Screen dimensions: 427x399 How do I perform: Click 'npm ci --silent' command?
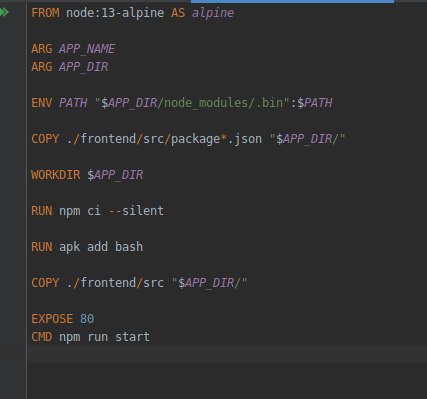coord(111,211)
